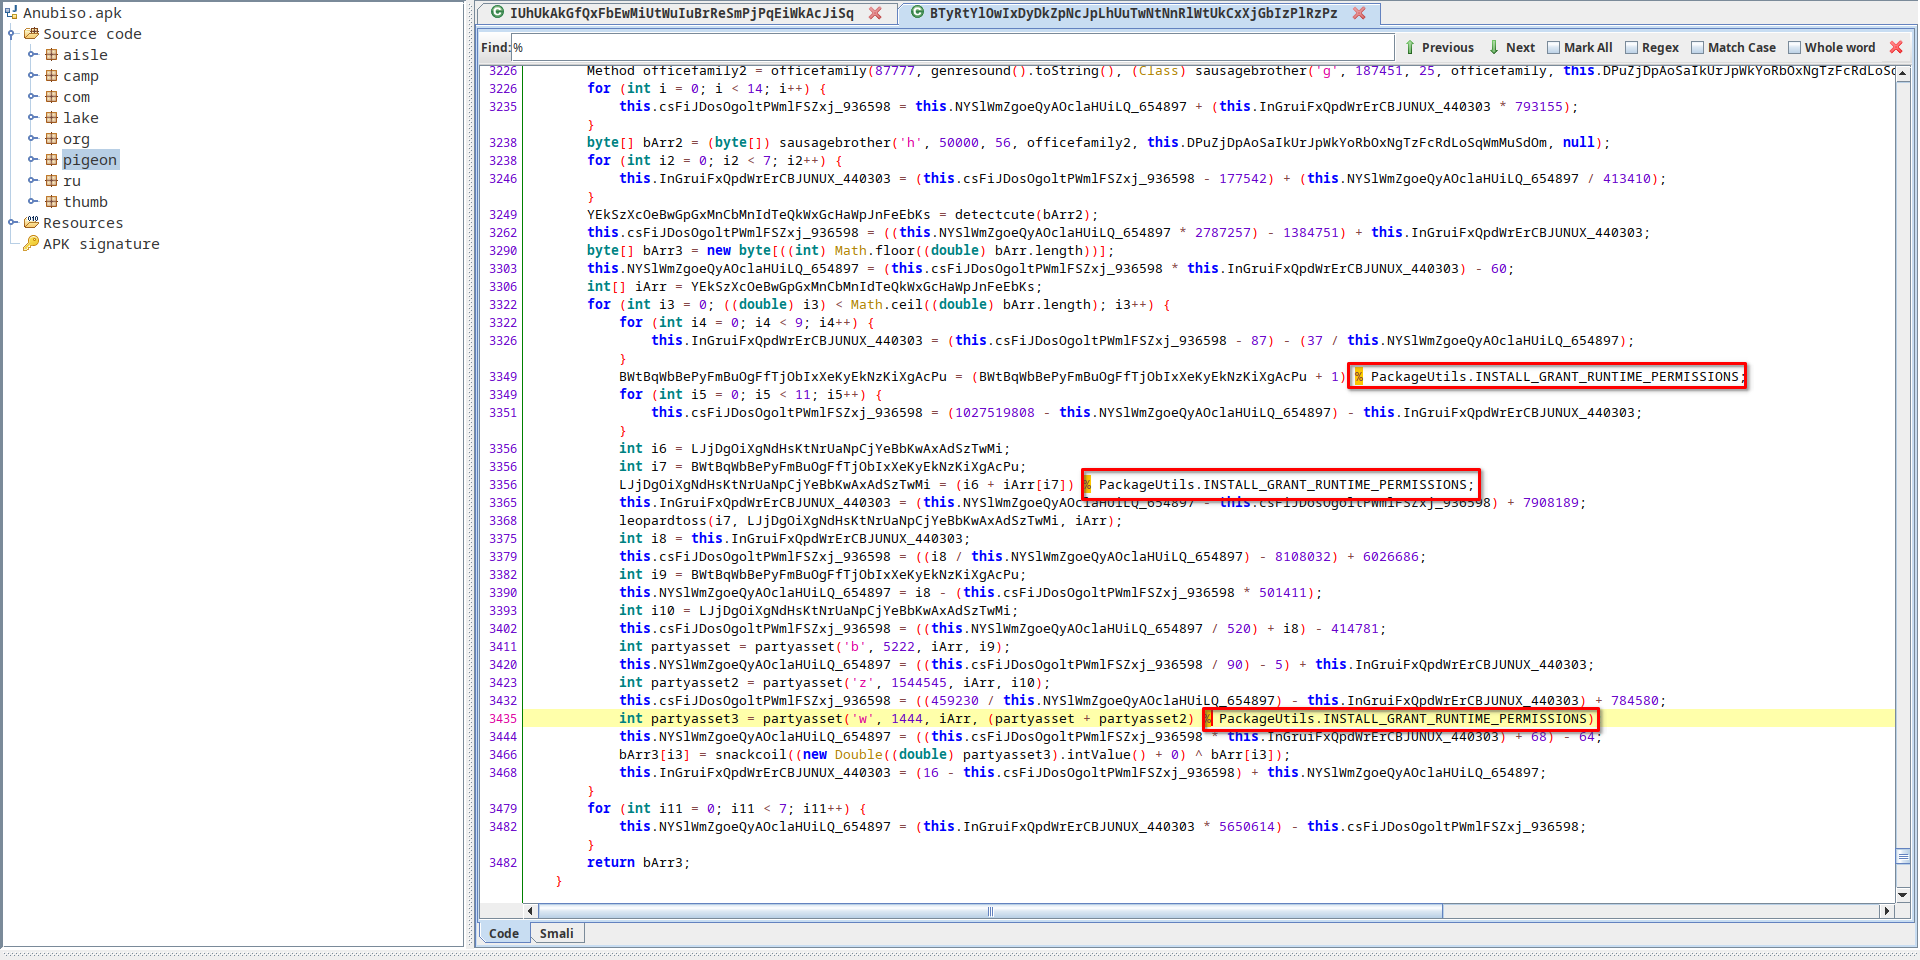Image resolution: width=1920 pixels, height=960 pixels.
Task: Click the lake package icon
Action: [51, 118]
